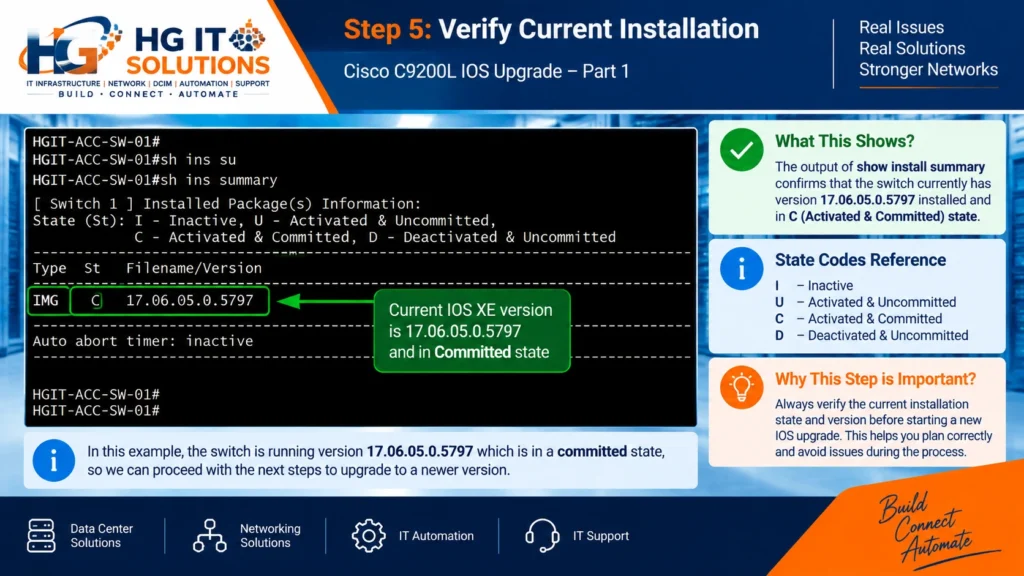Viewport: 1024px width, 576px height.
Task: Click bold 'show install summary' in the side panel
Action: [920, 167]
